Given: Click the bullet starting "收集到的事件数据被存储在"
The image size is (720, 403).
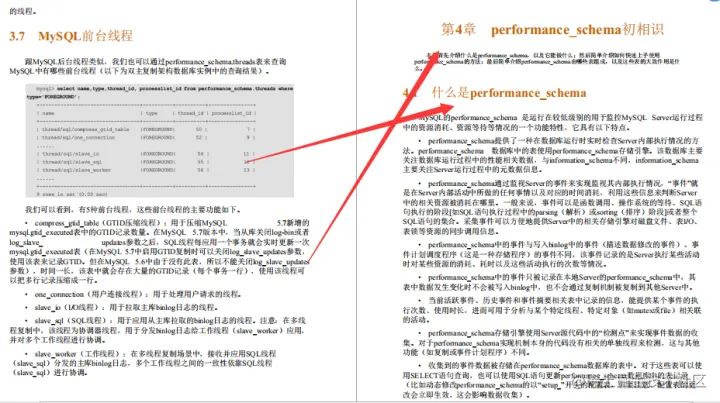Looking at the screenshot, I should point(552,380).
